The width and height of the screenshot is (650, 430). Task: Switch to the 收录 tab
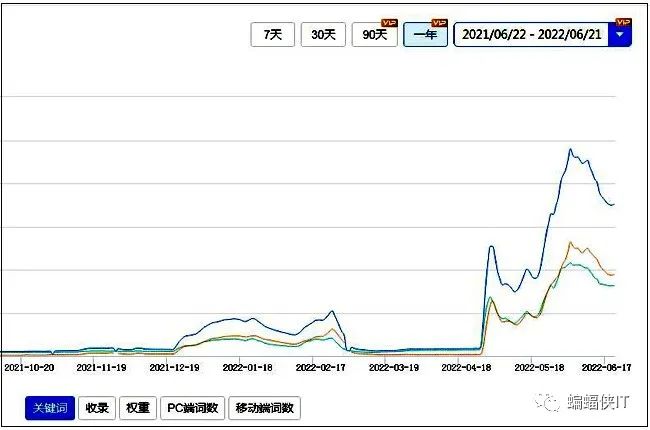coord(97,408)
